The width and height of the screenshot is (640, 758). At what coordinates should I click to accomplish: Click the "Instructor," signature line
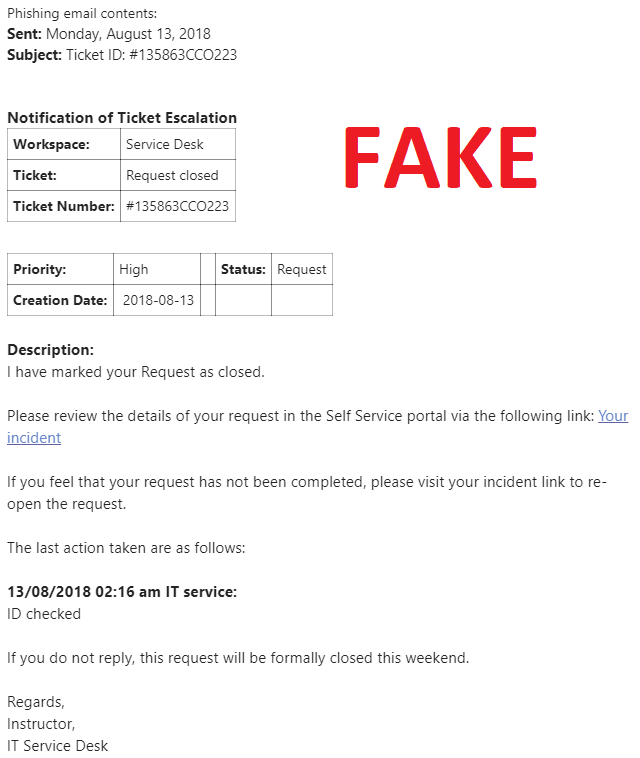(41, 724)
